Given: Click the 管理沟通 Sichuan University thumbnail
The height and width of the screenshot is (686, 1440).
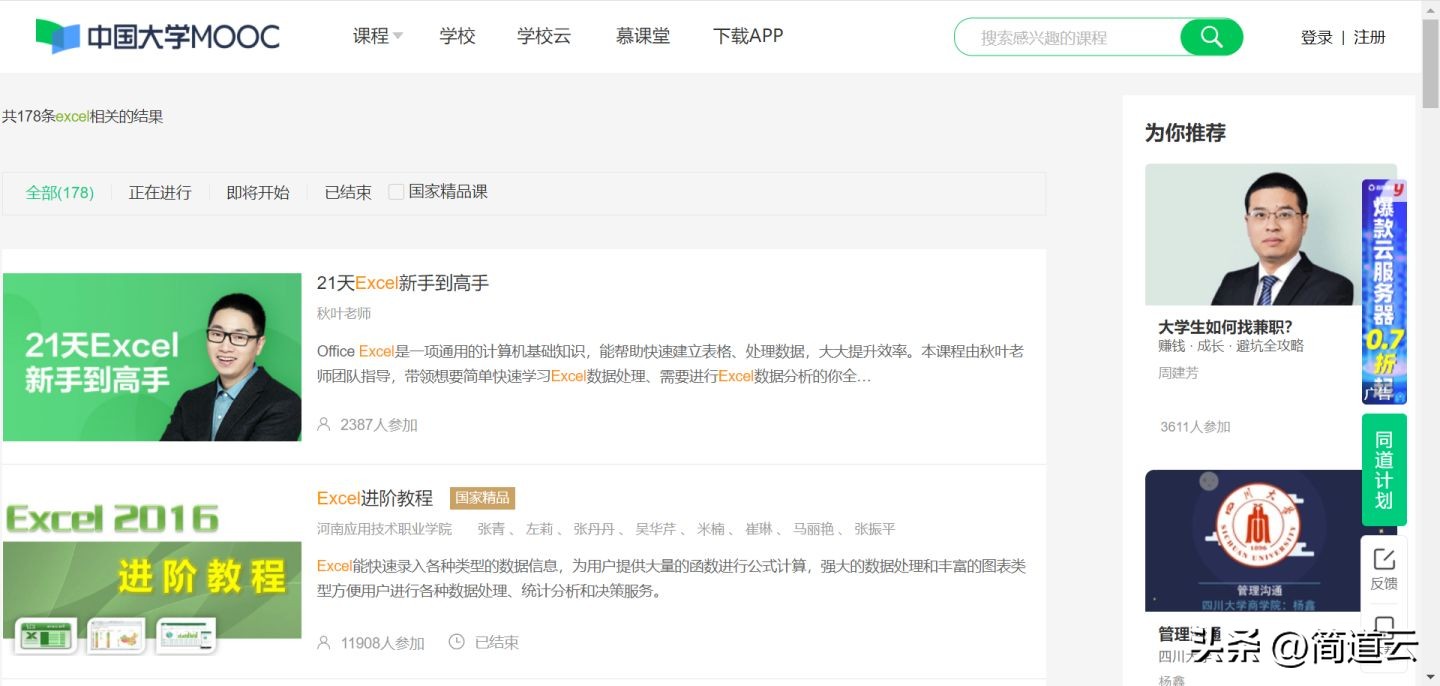Looking at the screenshot, I should pos(1253,541).
